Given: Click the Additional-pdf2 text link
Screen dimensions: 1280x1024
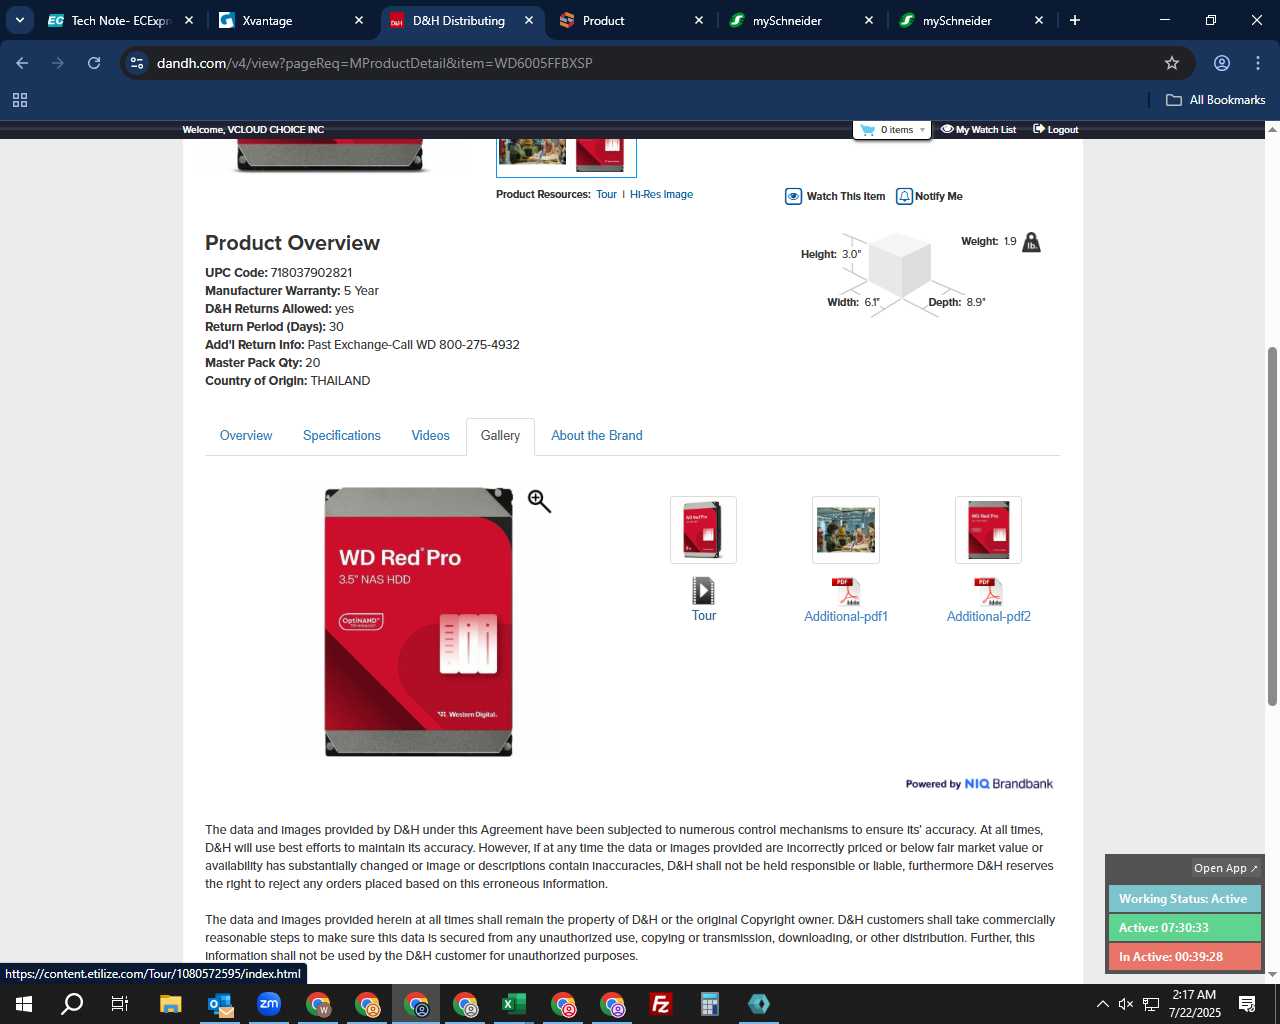Looking at the screenshot, I should pyautogui.click(x=989, y=617).
